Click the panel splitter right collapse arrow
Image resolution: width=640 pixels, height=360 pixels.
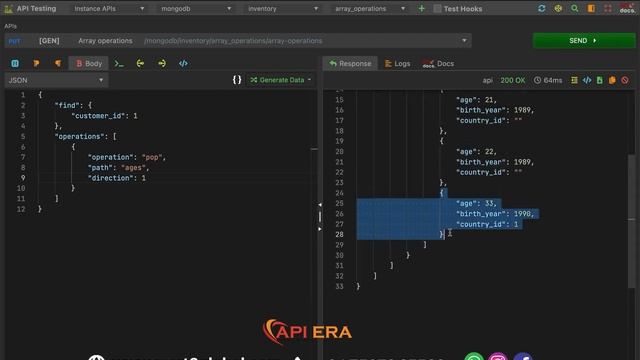(320, 229)
